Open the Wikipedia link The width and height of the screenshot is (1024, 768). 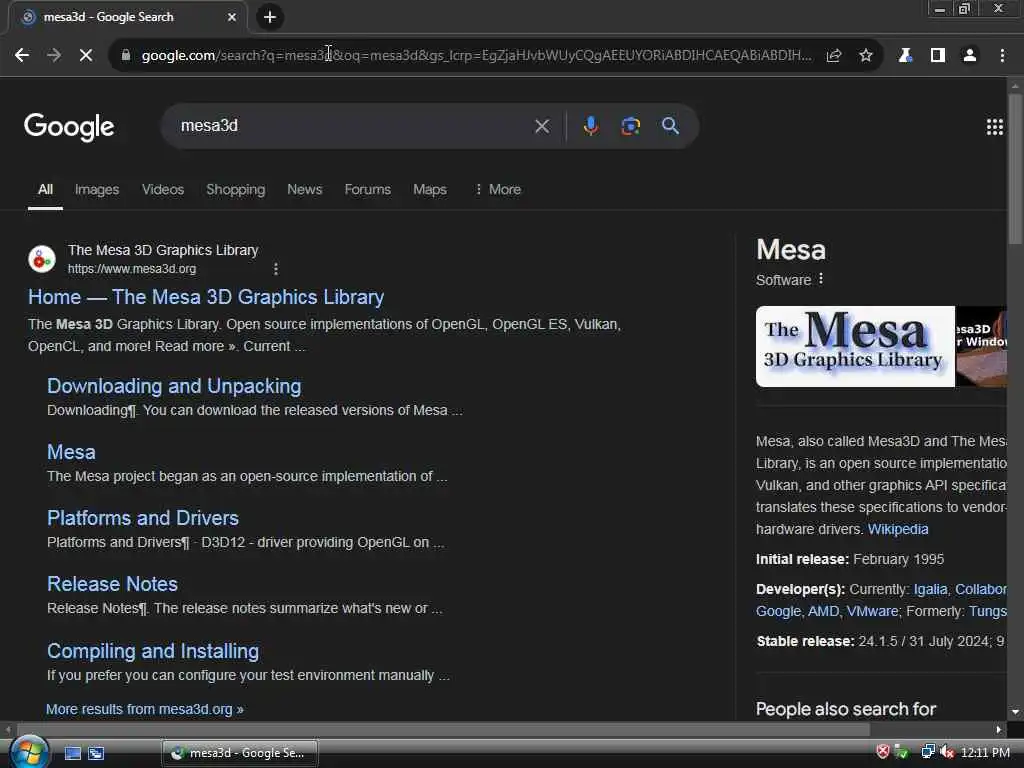(898, 529)
